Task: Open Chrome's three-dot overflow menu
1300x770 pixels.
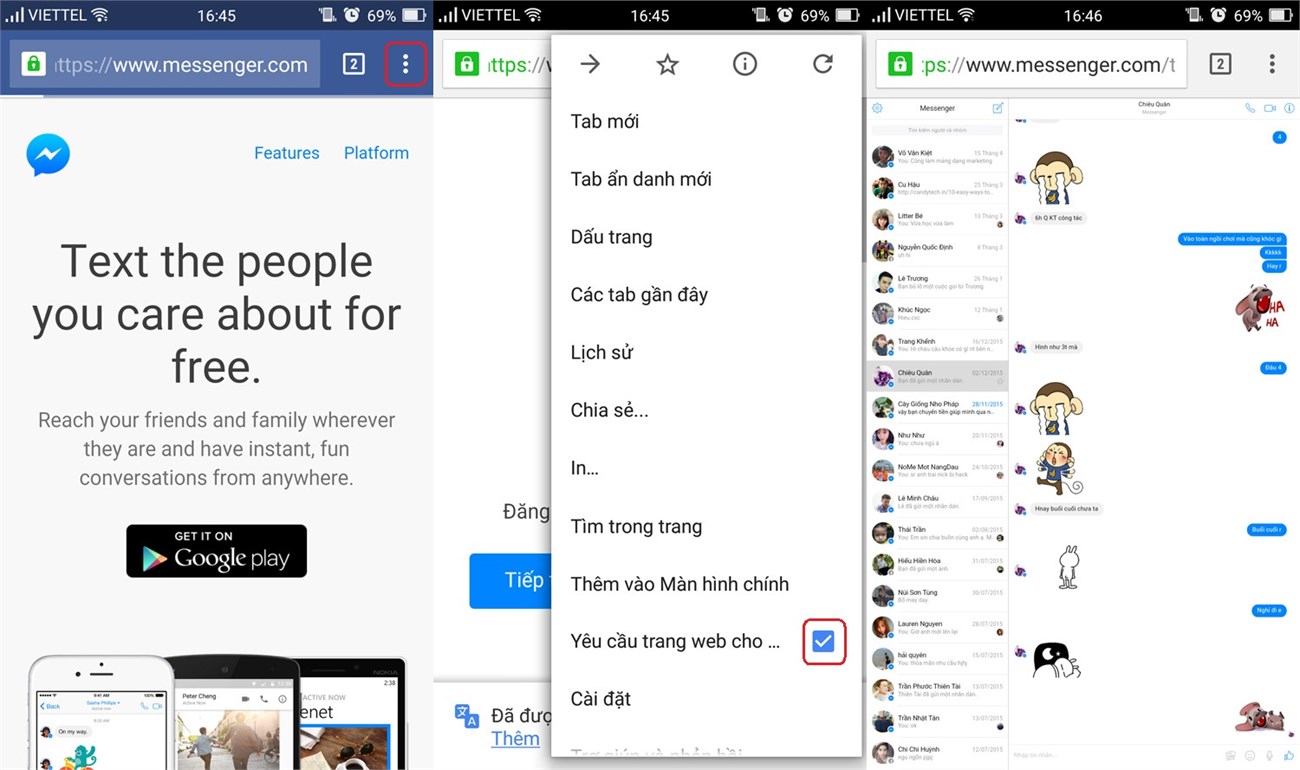Action: [x=405, y=64]
